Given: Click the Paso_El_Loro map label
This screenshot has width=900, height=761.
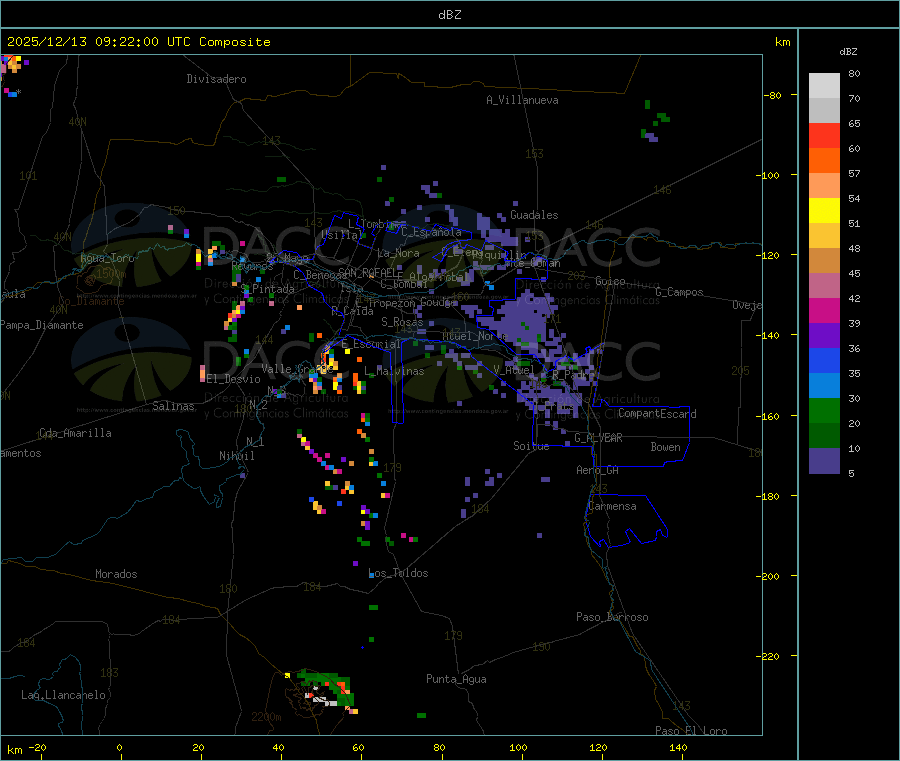Looking at the screenshot, I should tap(692, 731).
